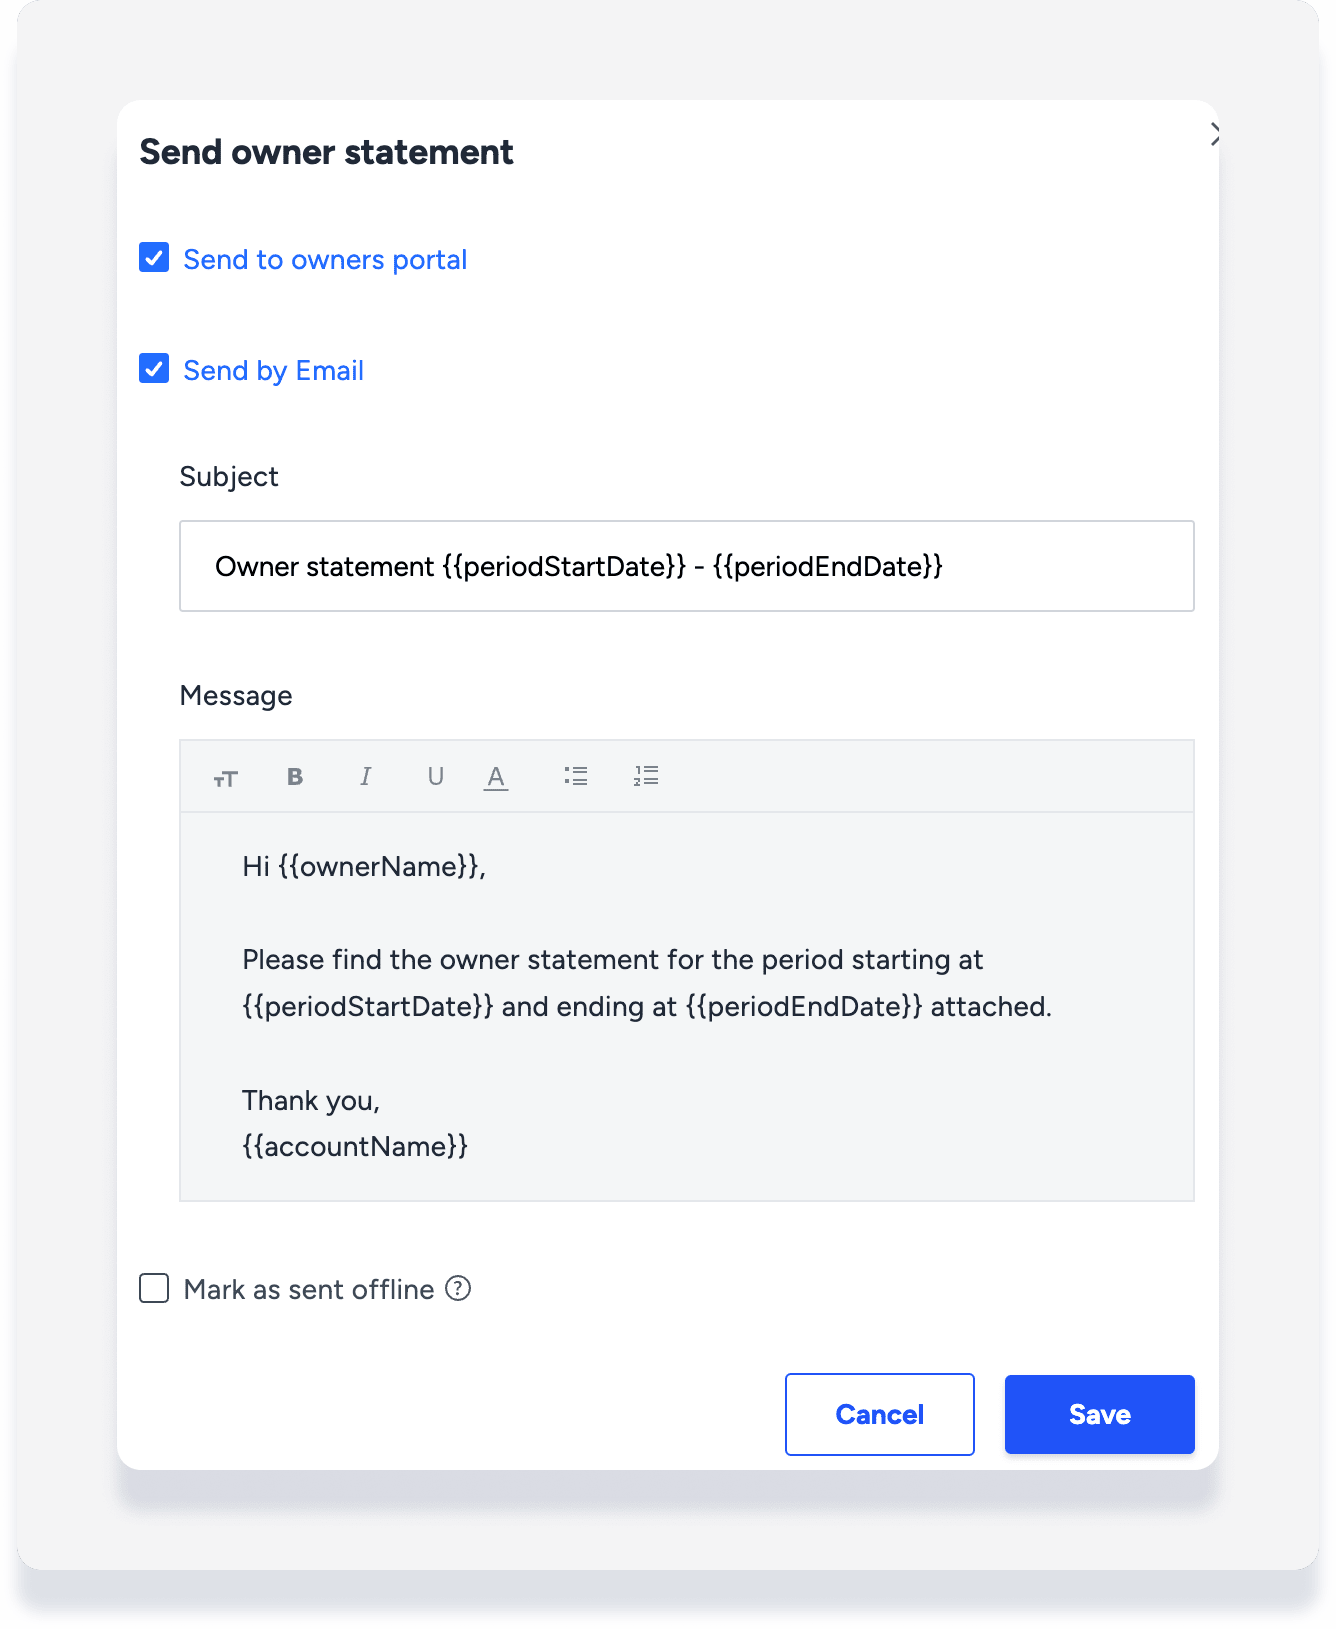Open the text color tool

click(496, 777)
